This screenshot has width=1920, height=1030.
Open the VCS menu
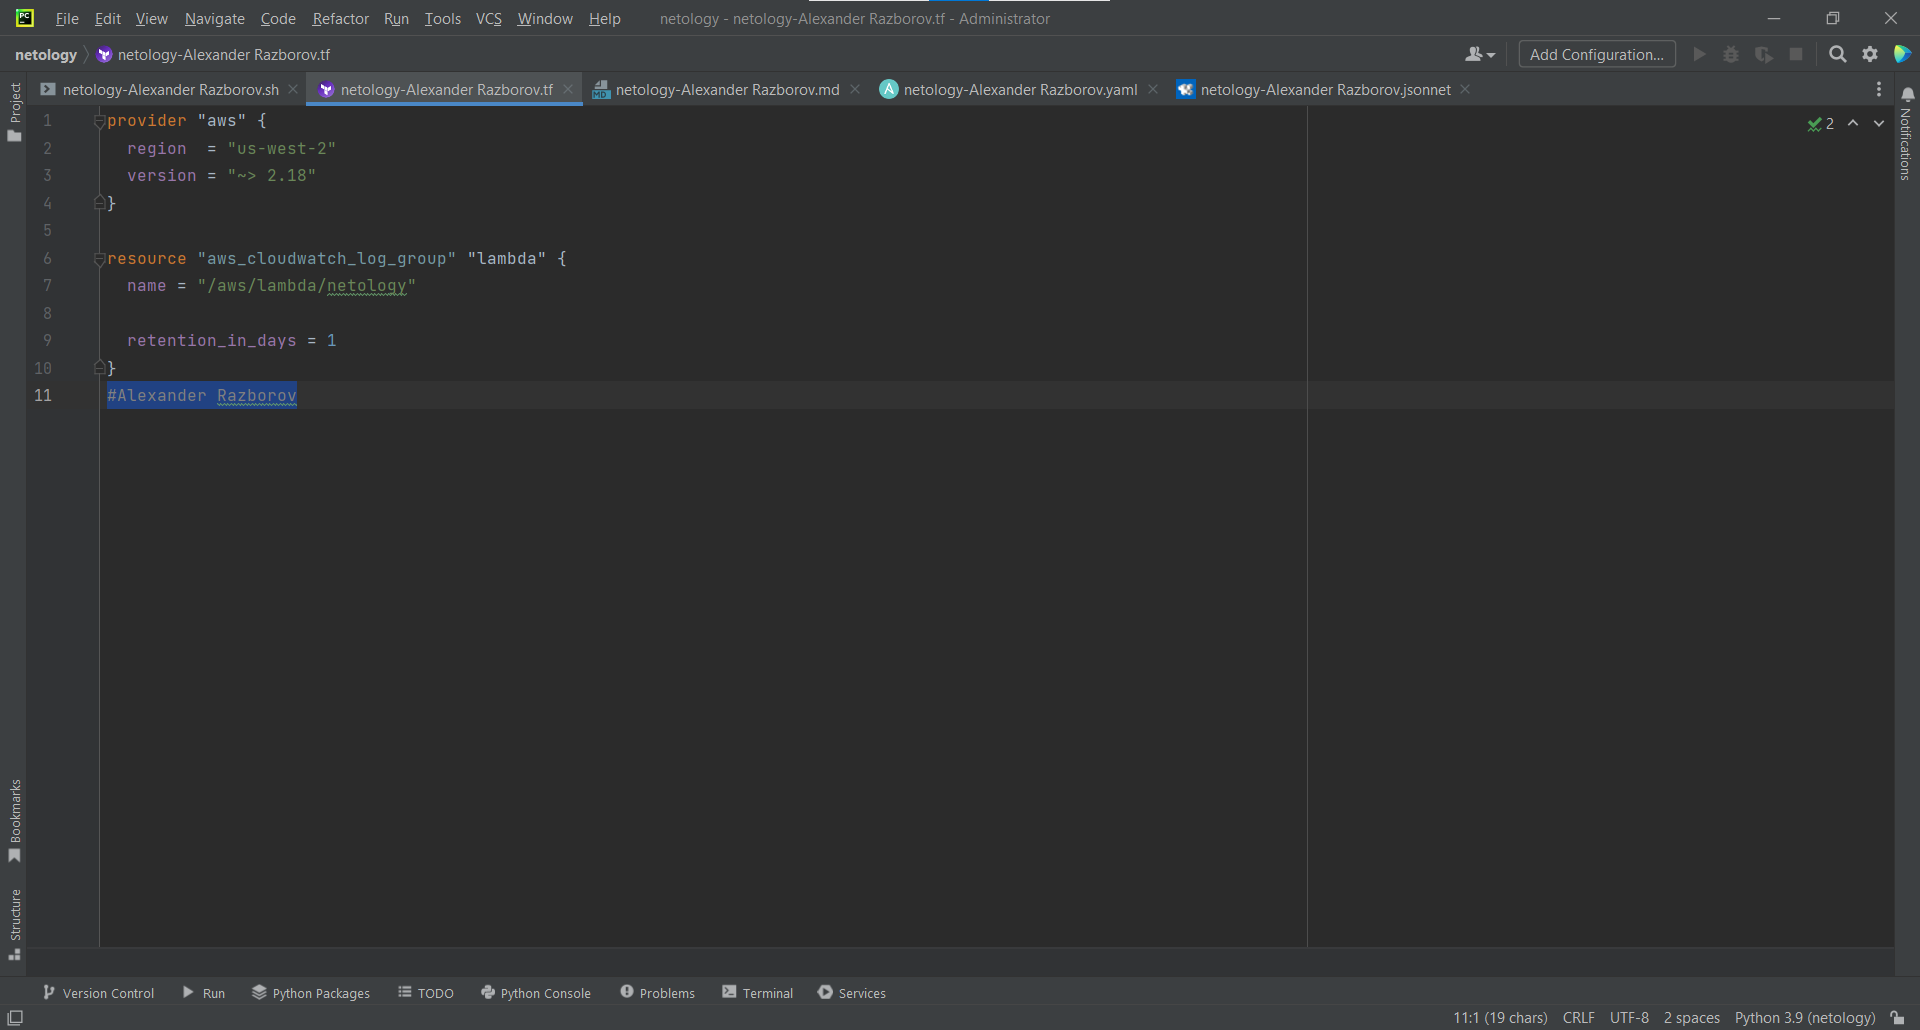[488, 18]
